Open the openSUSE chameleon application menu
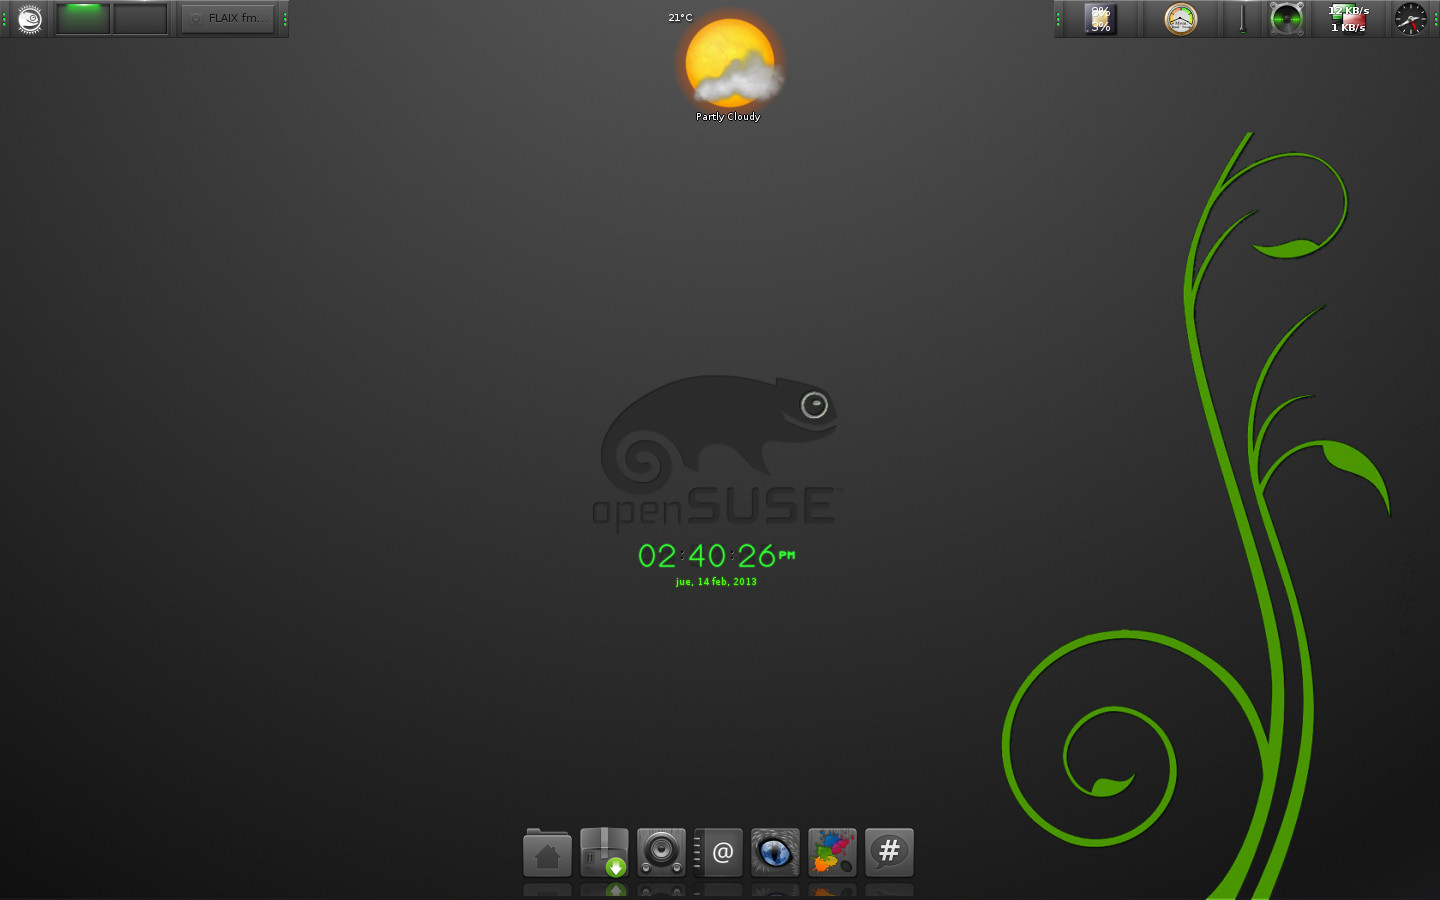This screenshot has height=900, width=1440. 29,18
